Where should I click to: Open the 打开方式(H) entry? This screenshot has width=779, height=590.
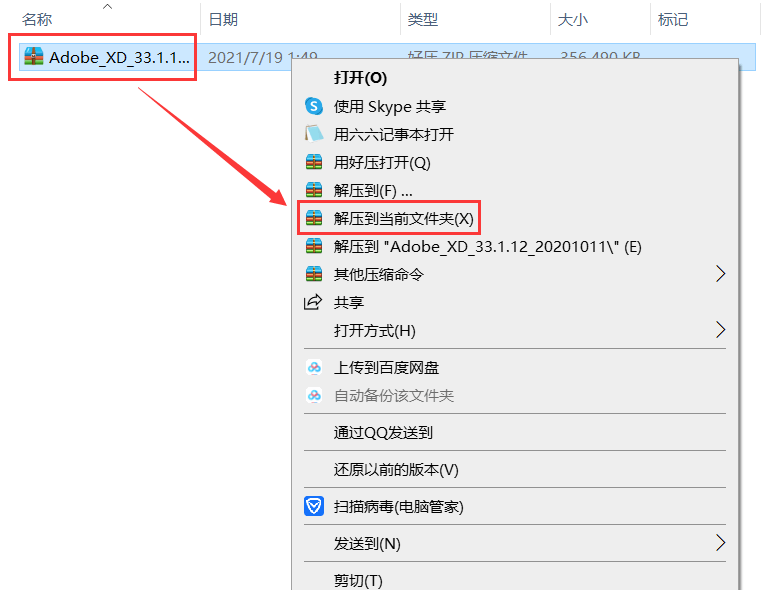point(375,330)
